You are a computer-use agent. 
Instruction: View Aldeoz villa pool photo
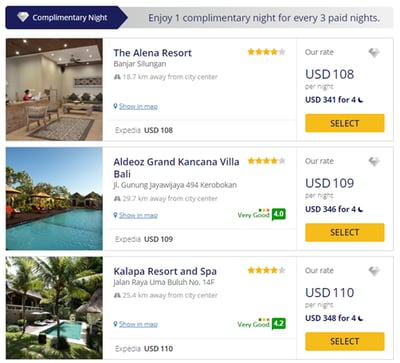coord(54,199)
